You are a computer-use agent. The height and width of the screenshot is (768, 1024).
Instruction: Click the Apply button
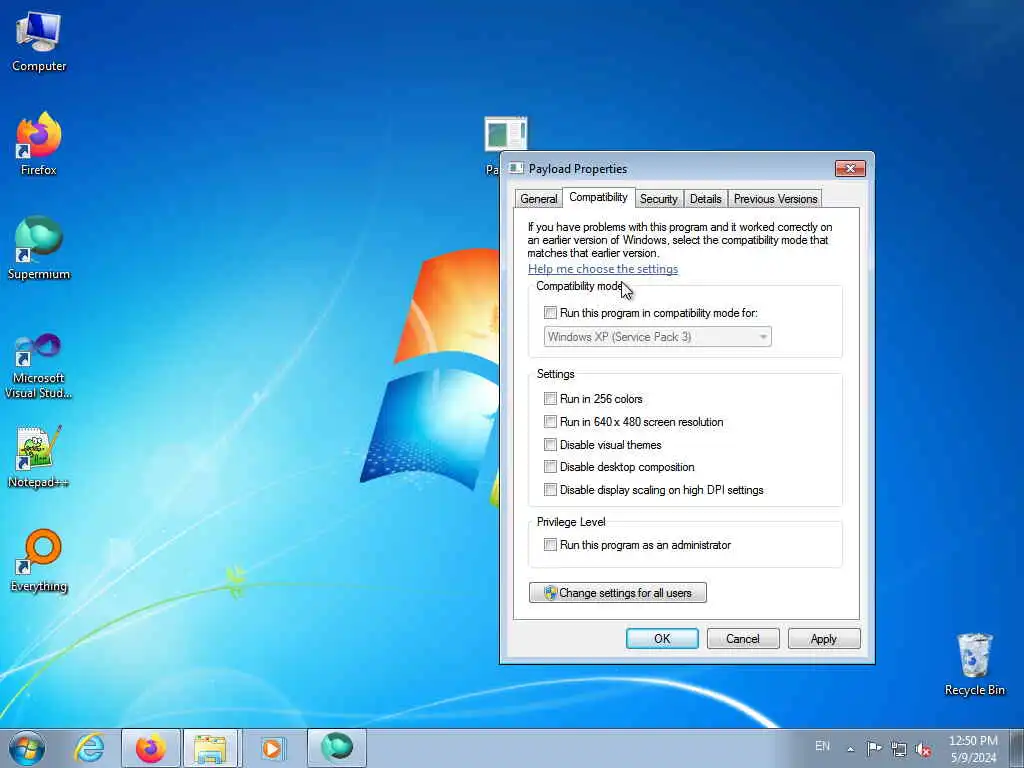click(x=824, y=638)
